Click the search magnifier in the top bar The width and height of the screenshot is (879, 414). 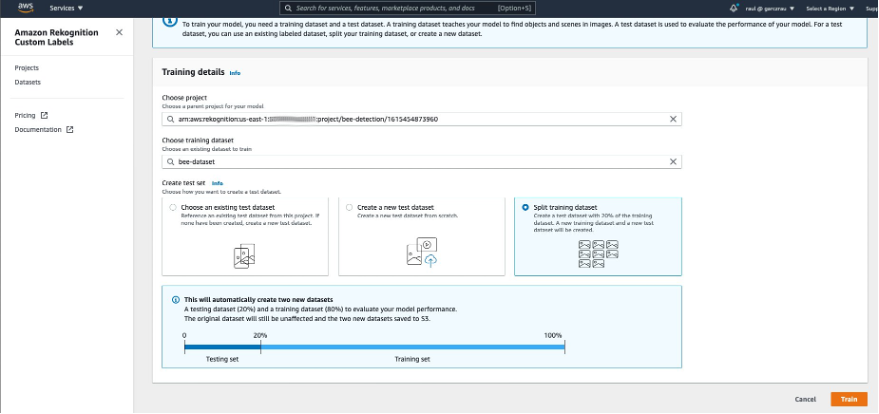click(288, 8)
